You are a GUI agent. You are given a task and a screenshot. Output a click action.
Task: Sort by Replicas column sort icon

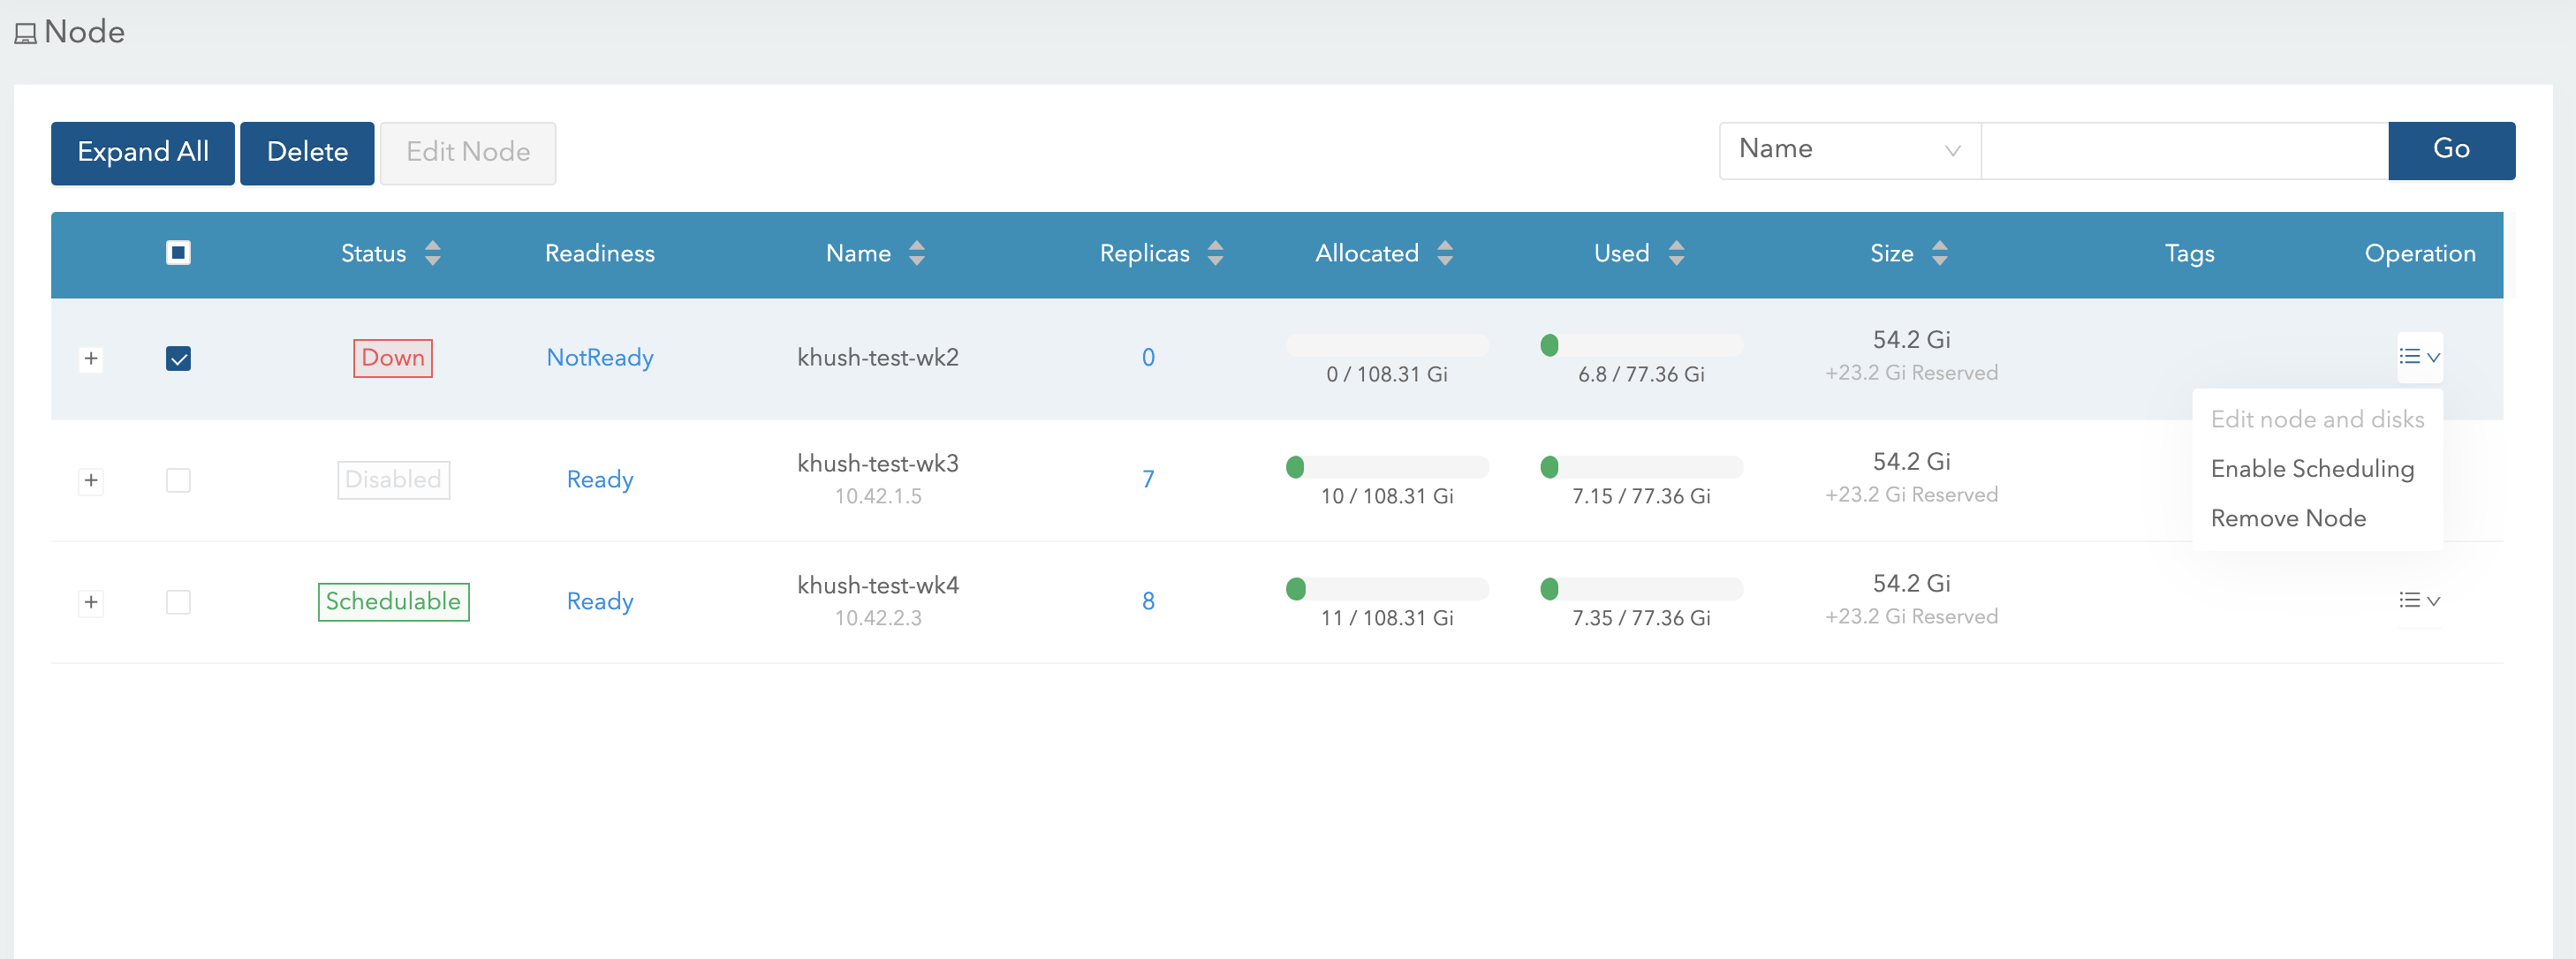pos(1215,253)
